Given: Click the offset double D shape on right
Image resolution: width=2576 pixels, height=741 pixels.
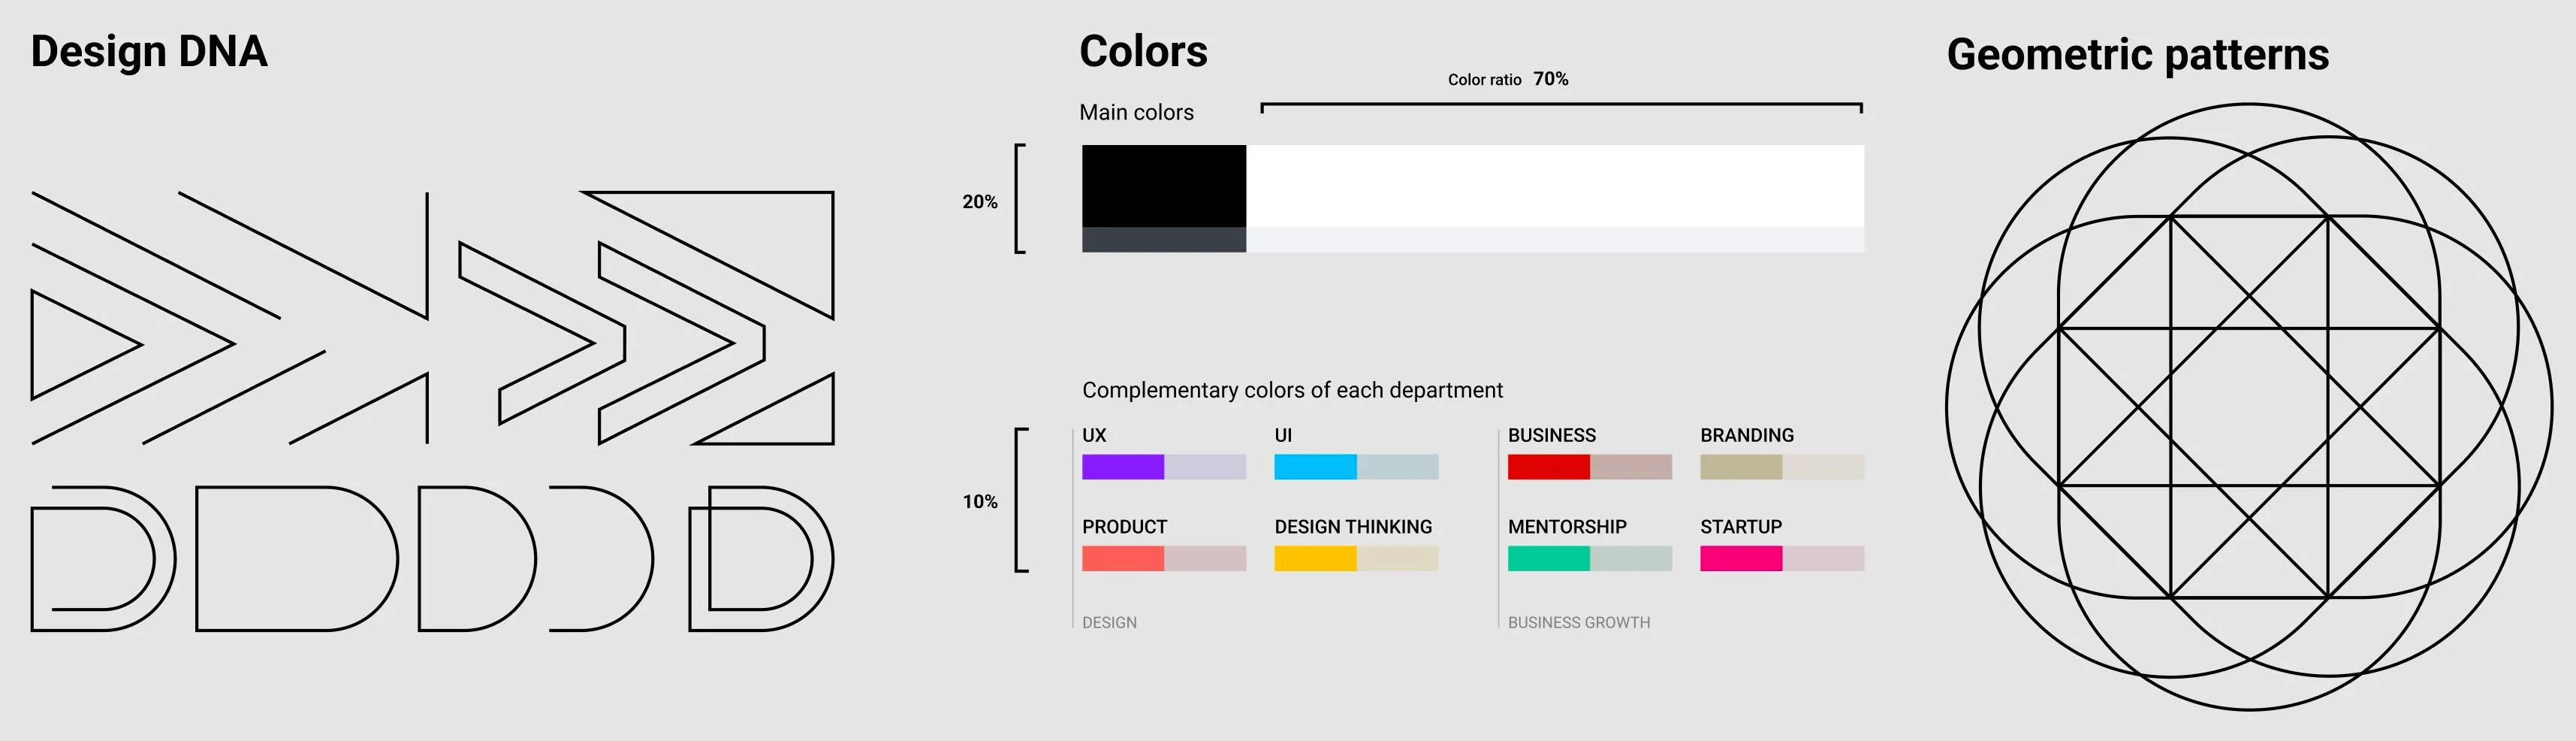Looking at the screenshot, I should (x=761, y=559).
